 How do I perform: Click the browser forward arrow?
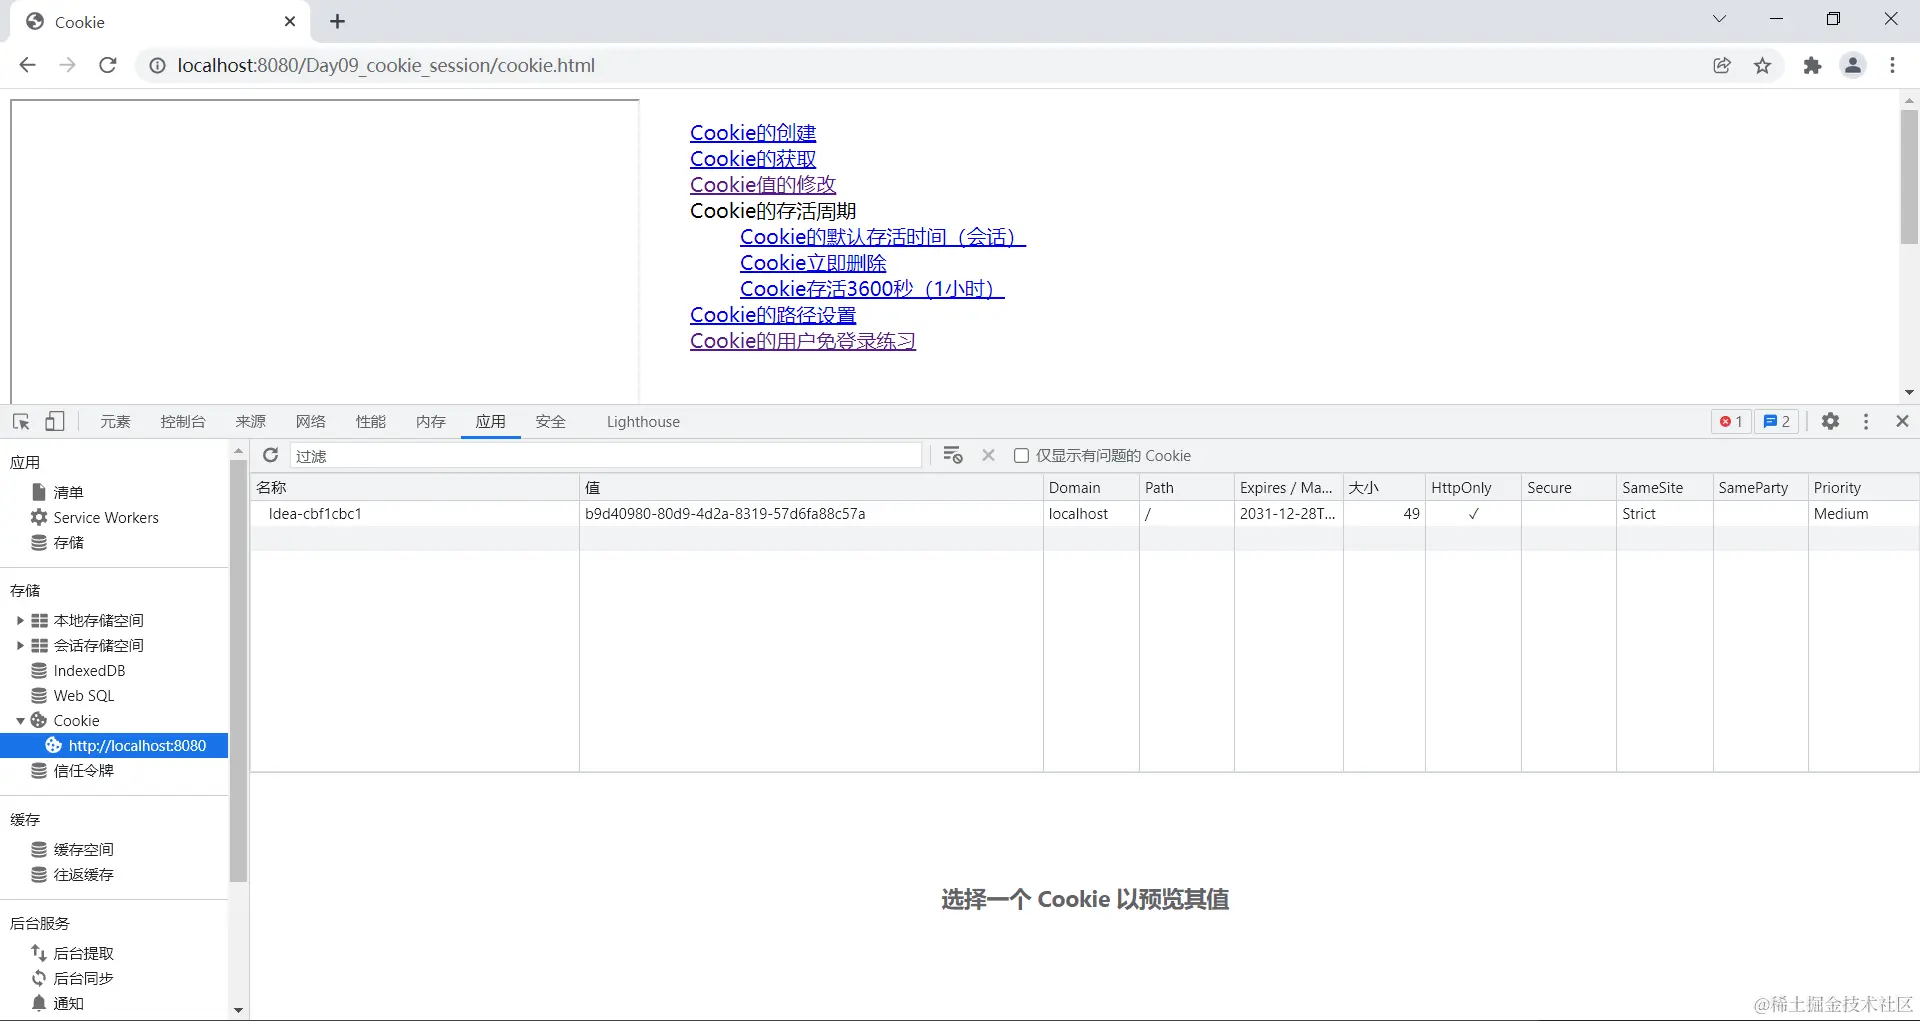(67, 65)
